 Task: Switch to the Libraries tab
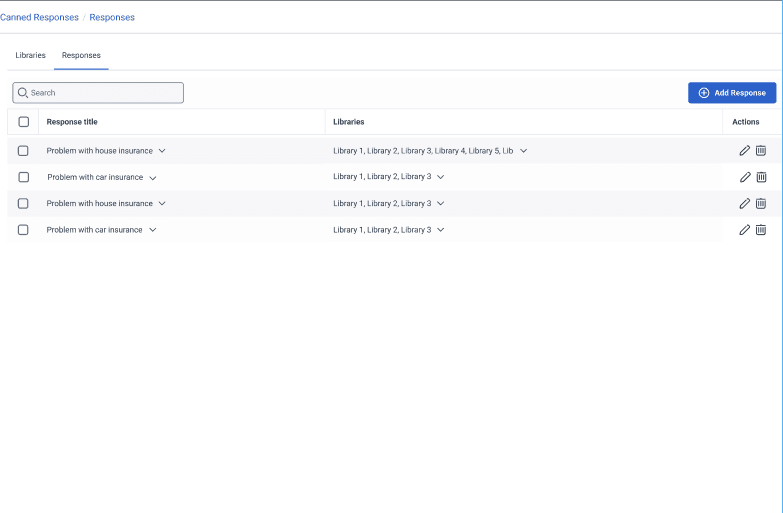[x=30, y=55]
